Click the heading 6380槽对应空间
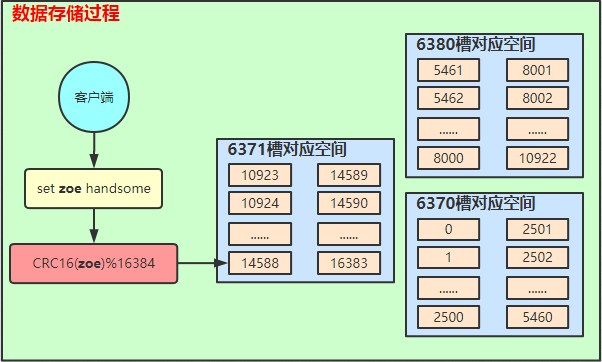The image size is (602, 362). (475, 45)
